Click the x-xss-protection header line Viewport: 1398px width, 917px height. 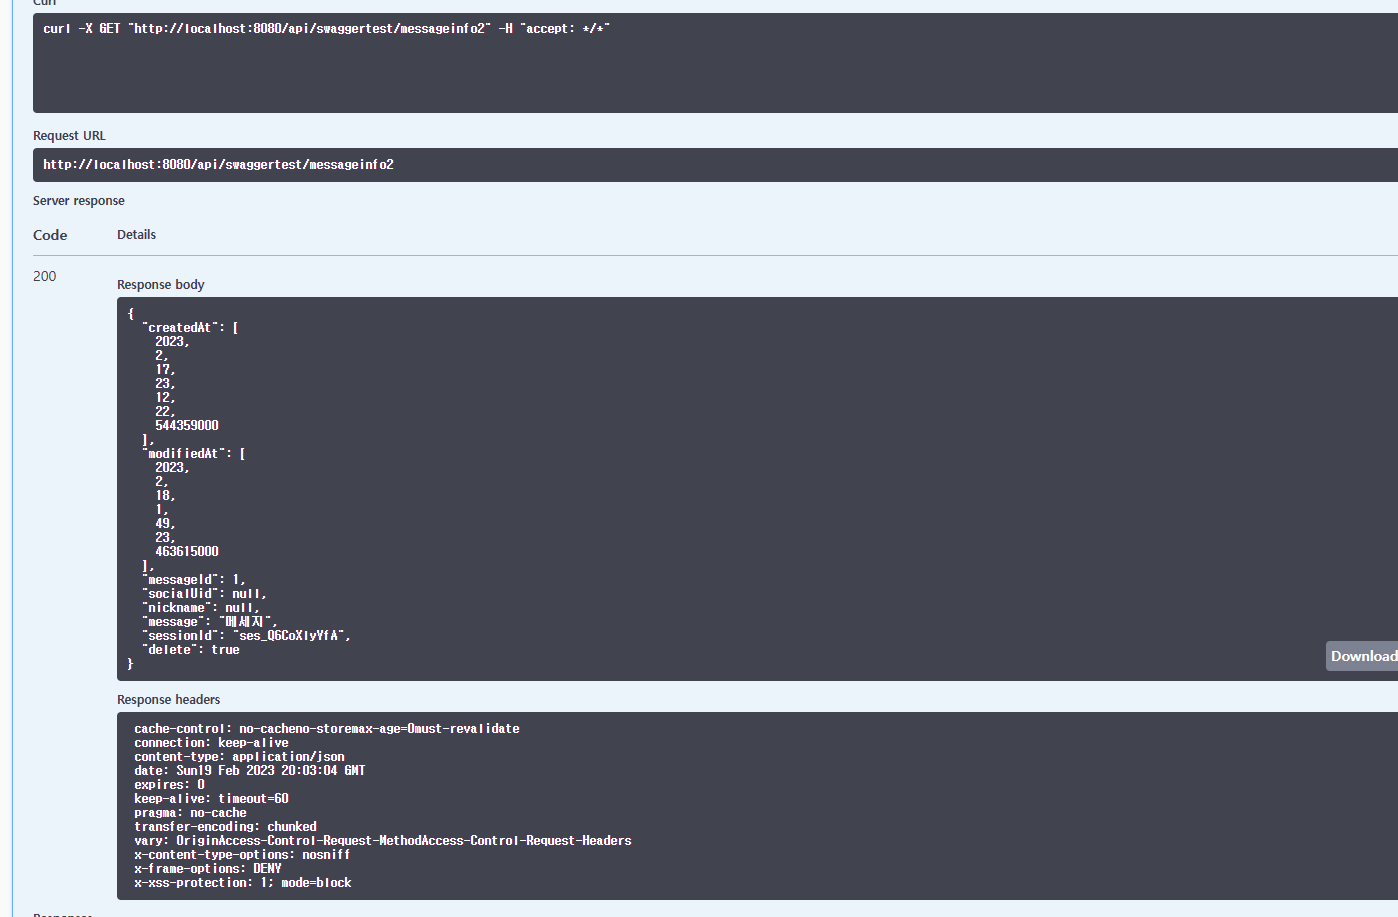pos(243,883)
